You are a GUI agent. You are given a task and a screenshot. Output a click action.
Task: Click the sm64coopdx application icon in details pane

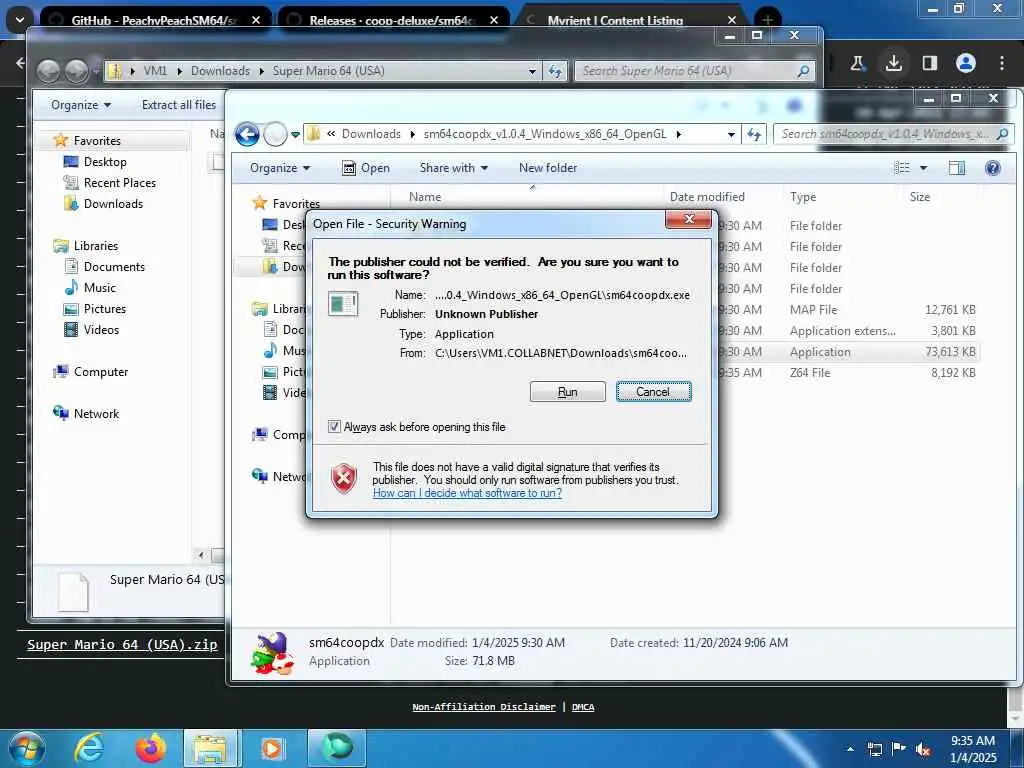click(x=272, y=652)
